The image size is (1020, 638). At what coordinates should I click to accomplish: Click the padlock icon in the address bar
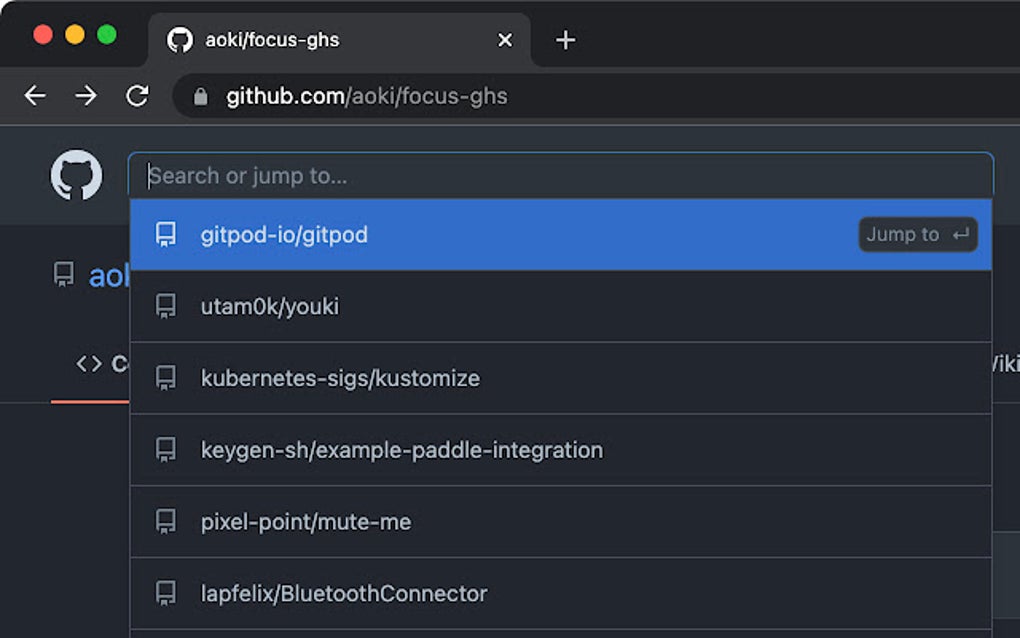pos(200,97)
